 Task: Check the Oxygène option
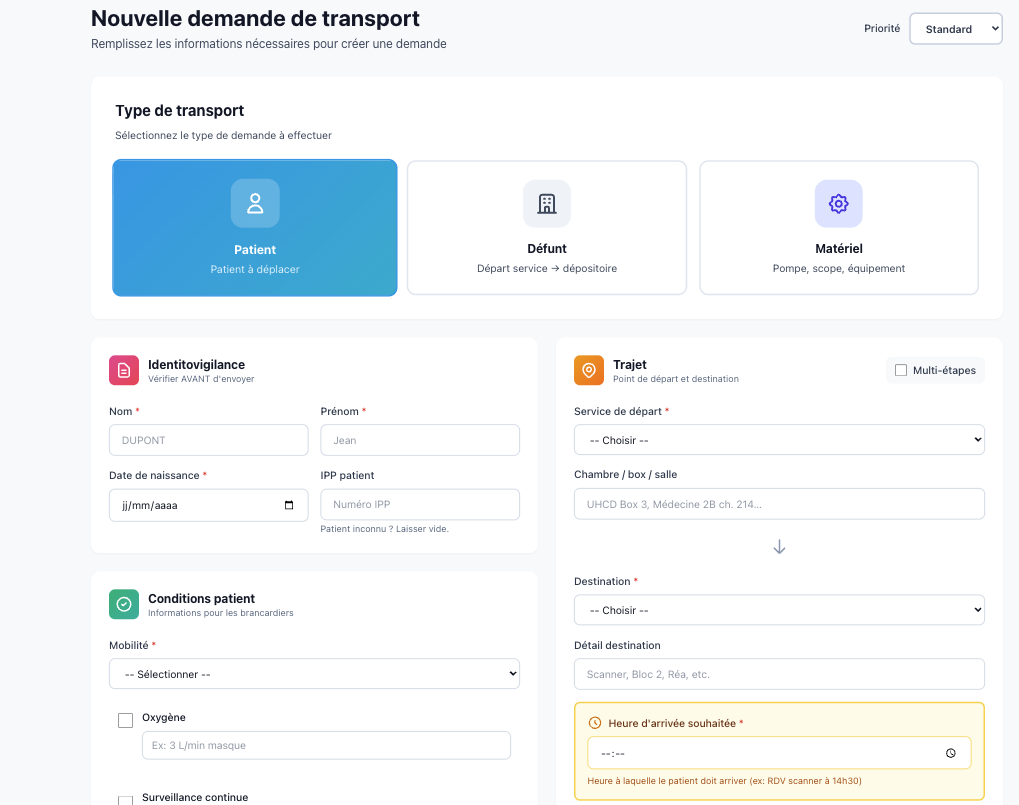(x=124, y=719)
